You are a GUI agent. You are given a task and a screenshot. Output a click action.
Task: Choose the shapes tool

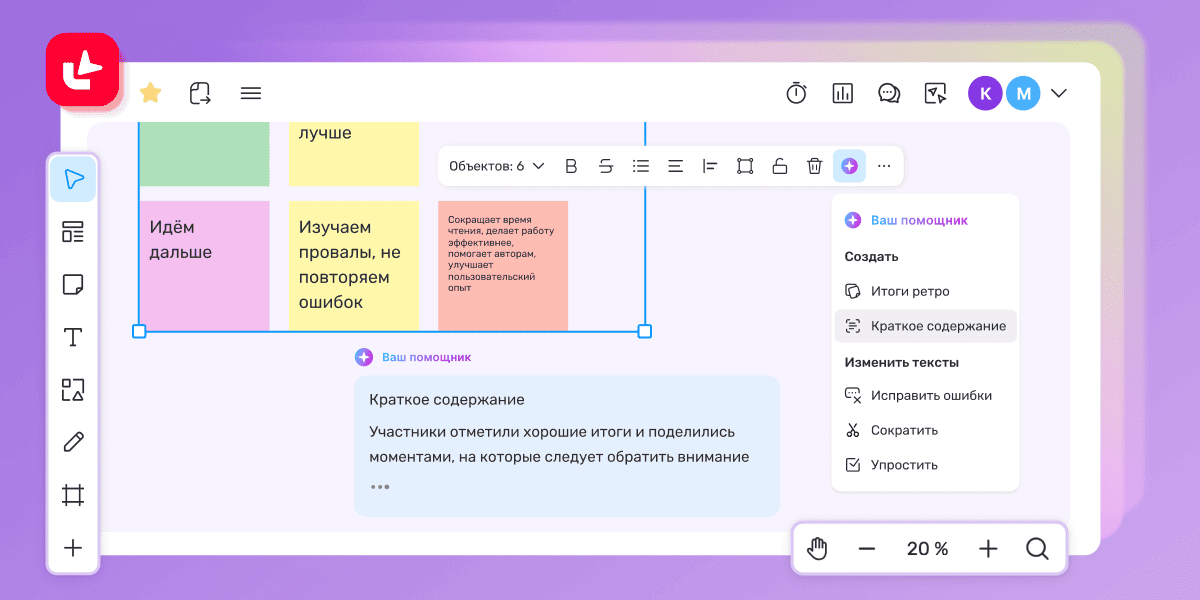click(x=73, y=390)
